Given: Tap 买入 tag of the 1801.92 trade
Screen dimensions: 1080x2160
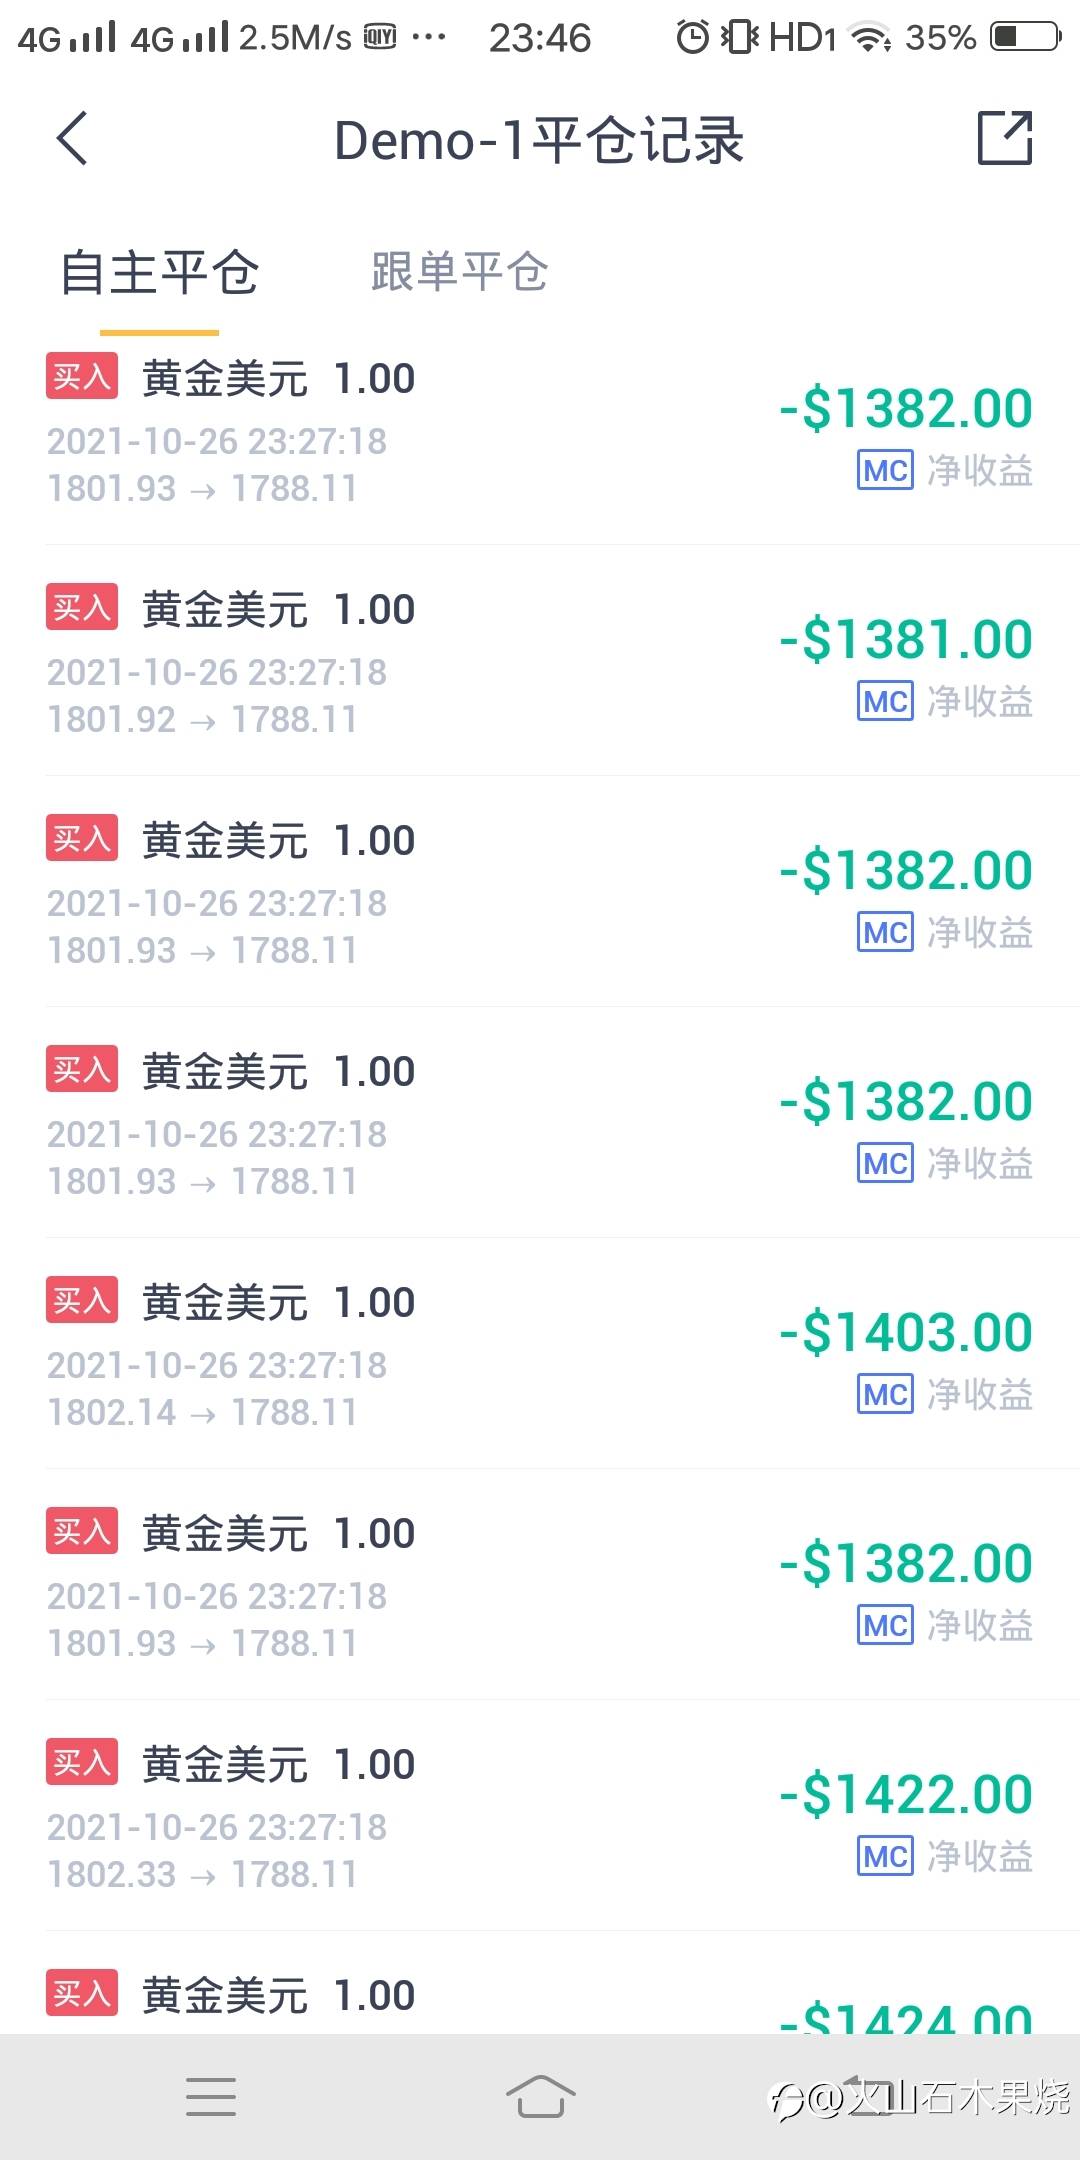Looking at the screenshot, I should 82,607.
